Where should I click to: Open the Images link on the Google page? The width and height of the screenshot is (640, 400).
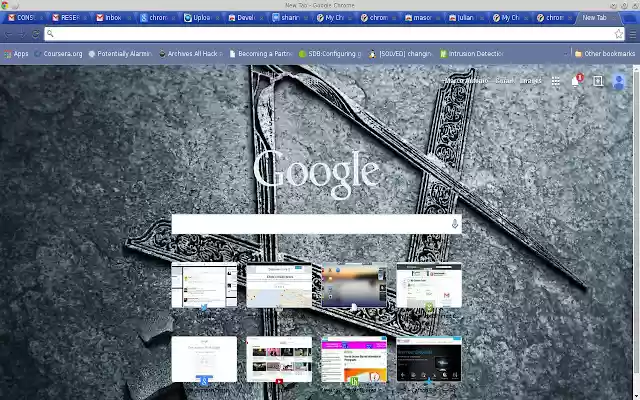(530, 81)
